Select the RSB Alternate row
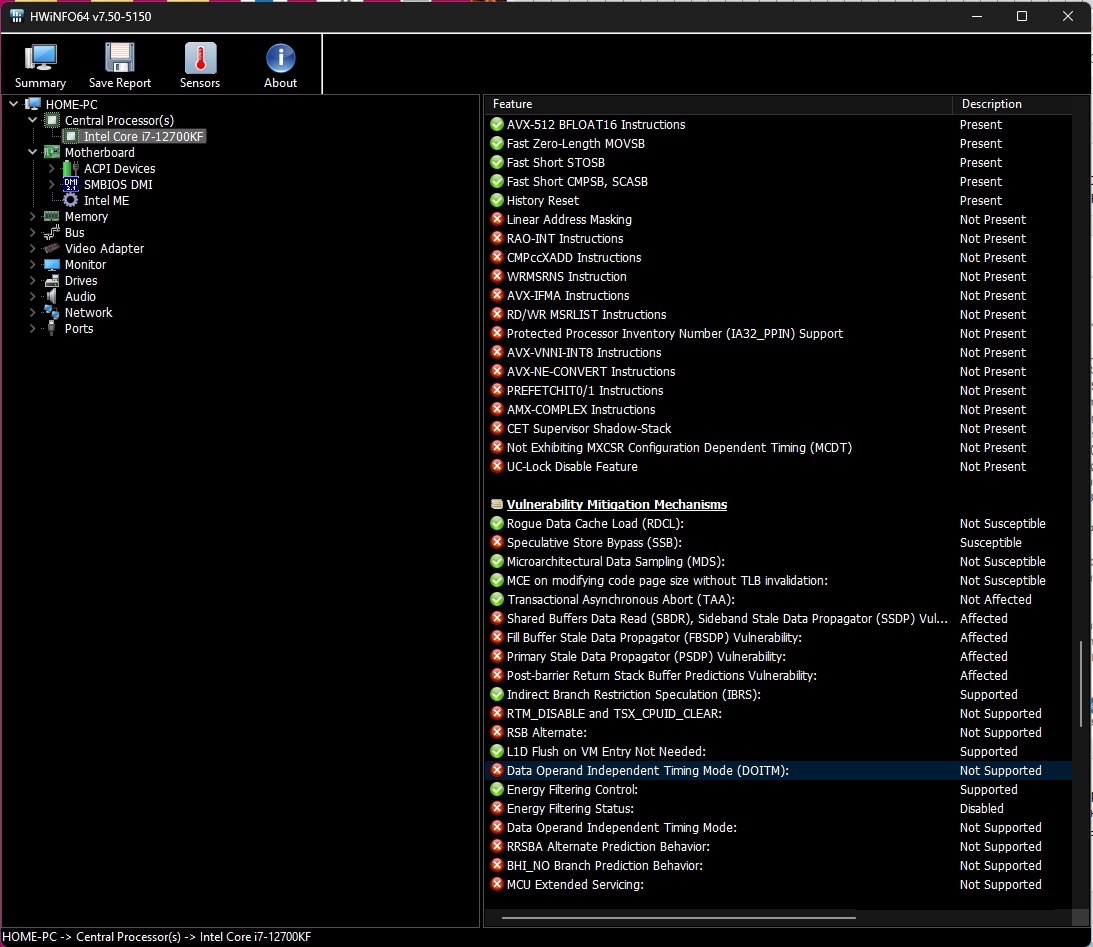 [x=779, y=732]
